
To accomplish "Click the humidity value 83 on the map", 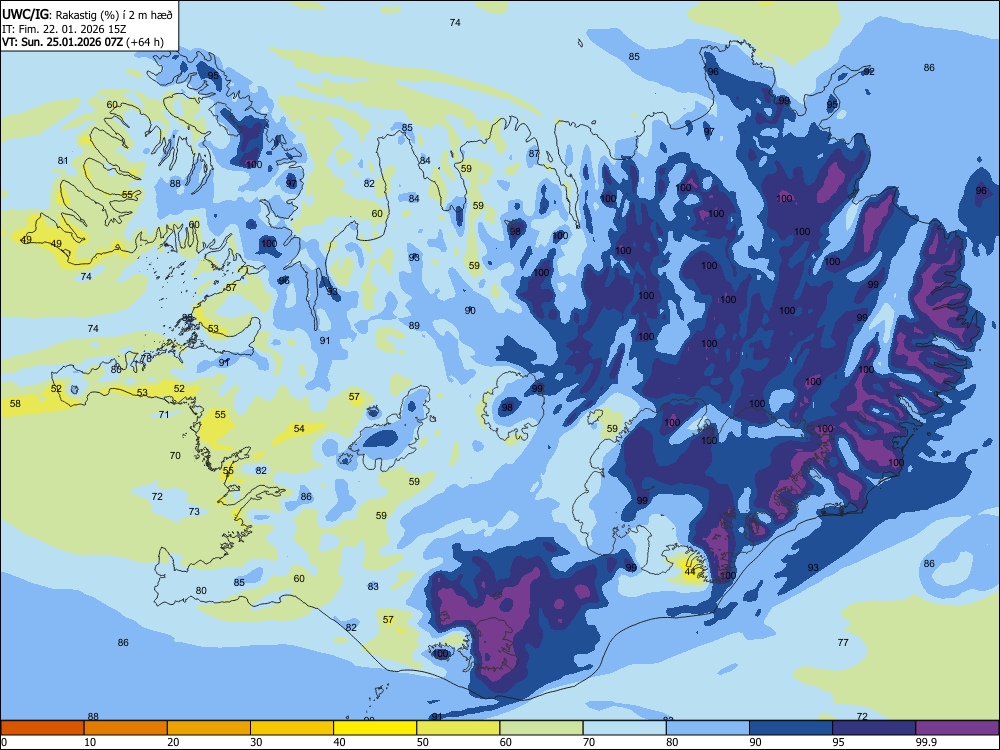I will point(373,587).
